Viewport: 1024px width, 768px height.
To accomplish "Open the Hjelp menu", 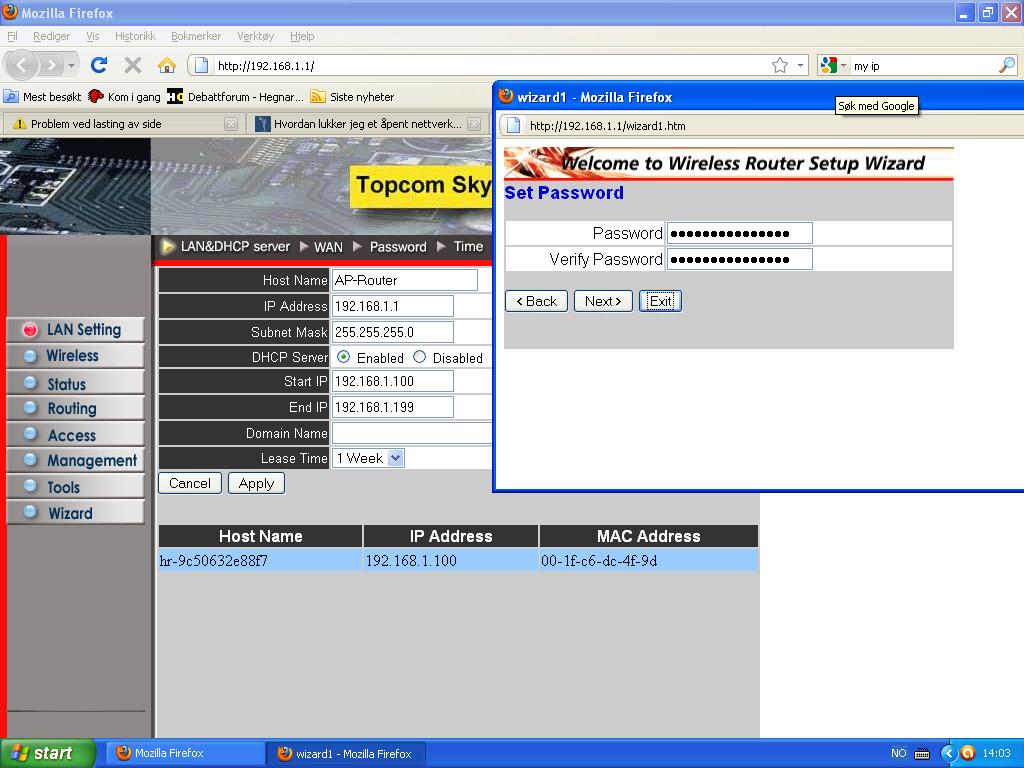I will point(302,36).
